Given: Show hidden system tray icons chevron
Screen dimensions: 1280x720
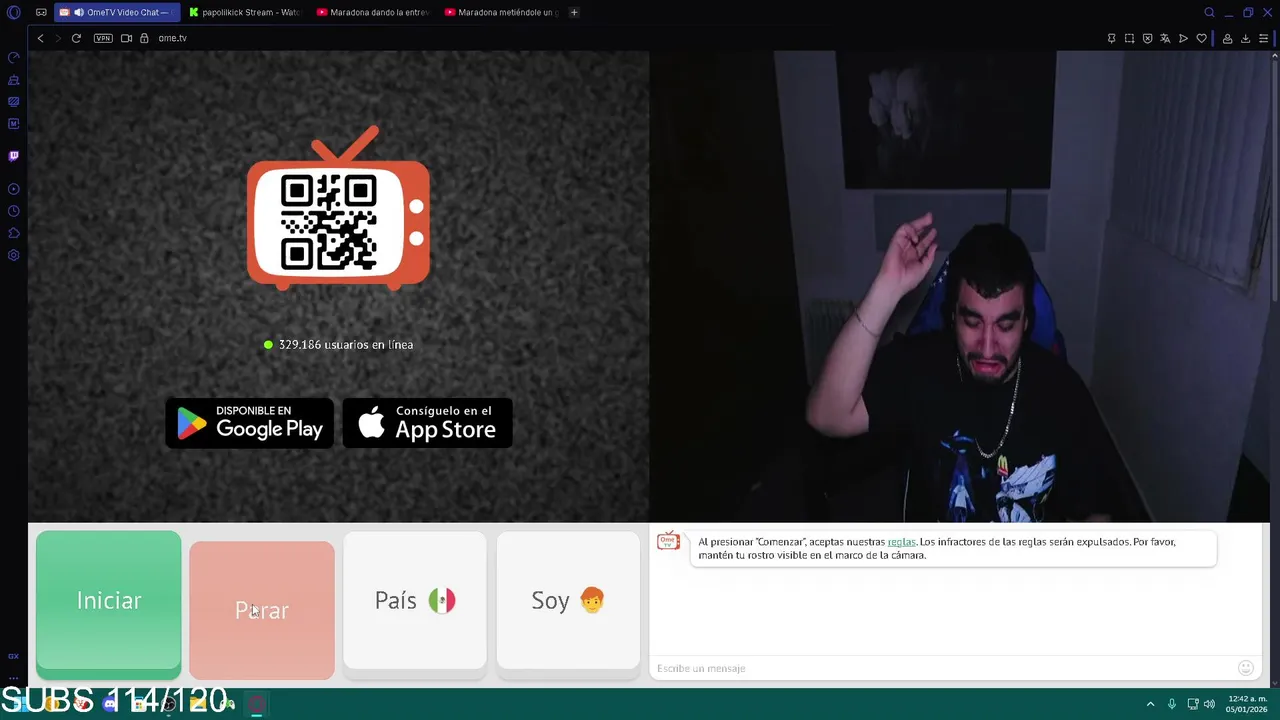Looking at the screenshot, I should [x=1150, y=704].
